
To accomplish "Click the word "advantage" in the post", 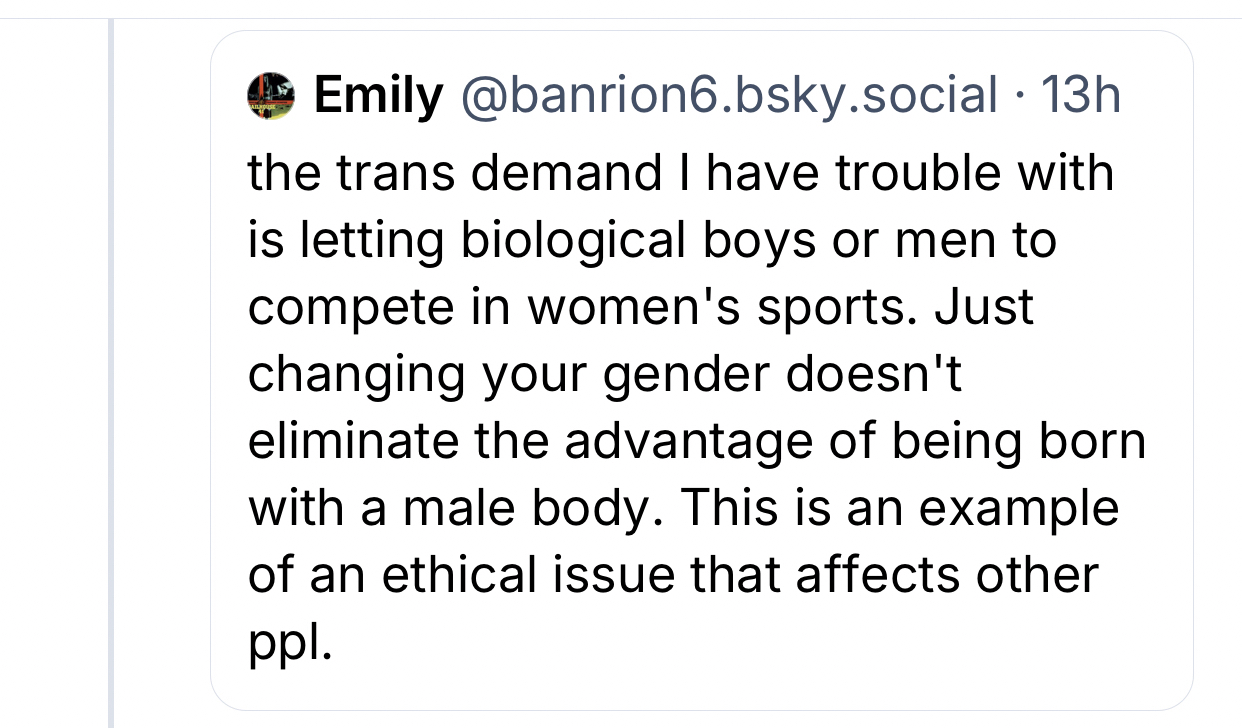I will point(708,442).
